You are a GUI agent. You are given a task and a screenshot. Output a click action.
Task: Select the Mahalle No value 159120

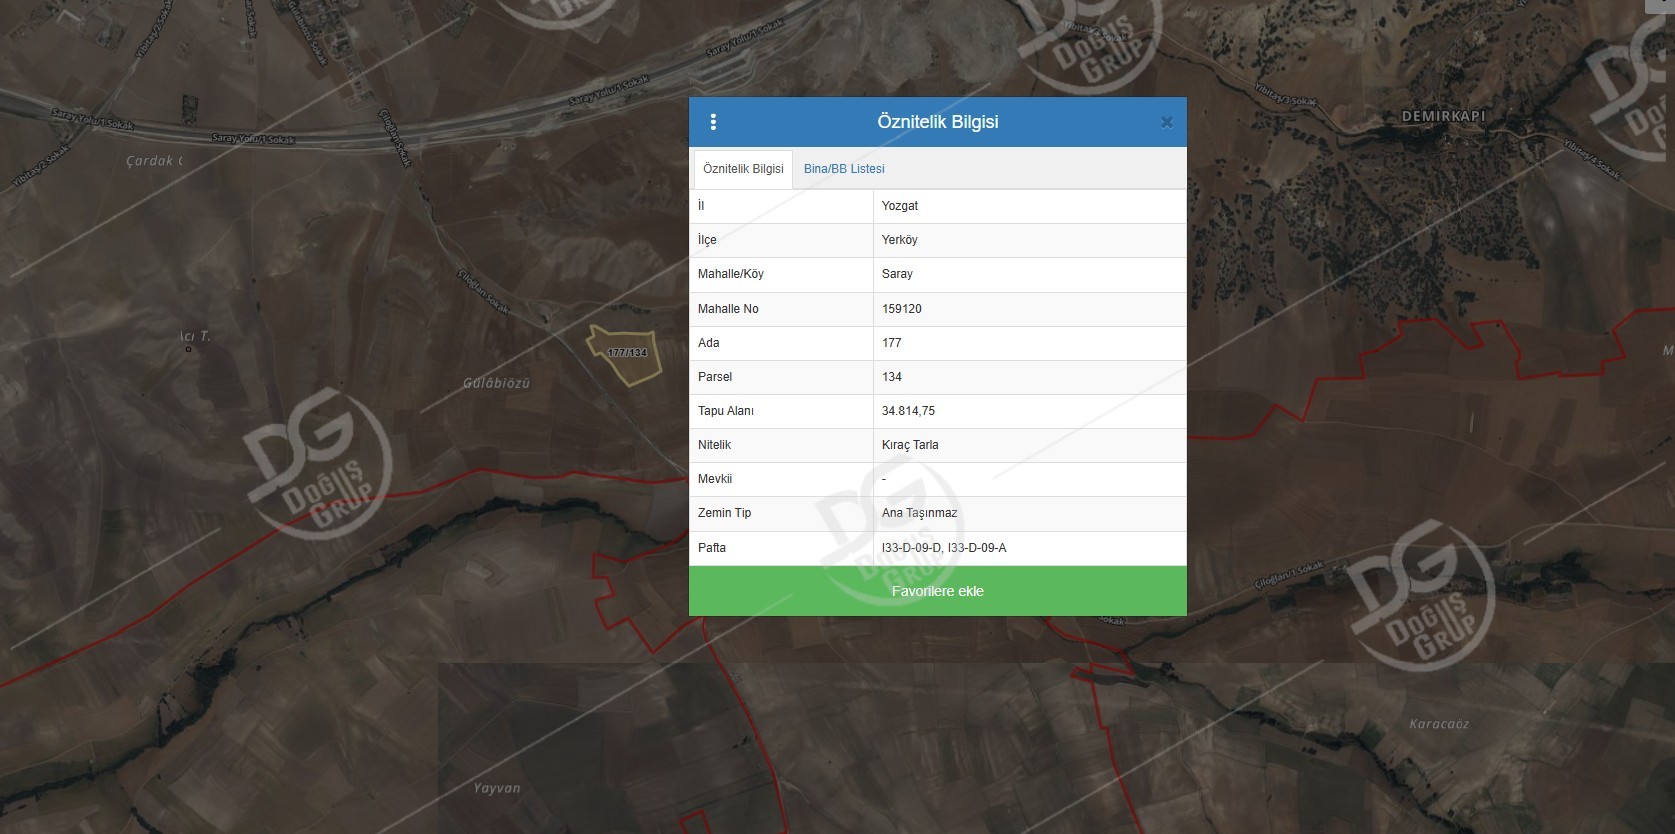(x=902, y=309)
